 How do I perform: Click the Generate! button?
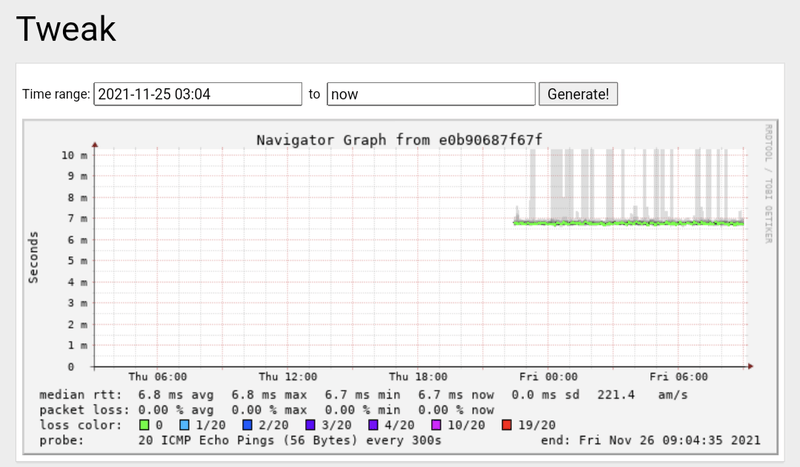pyautogui.click(x=578, y=94)
